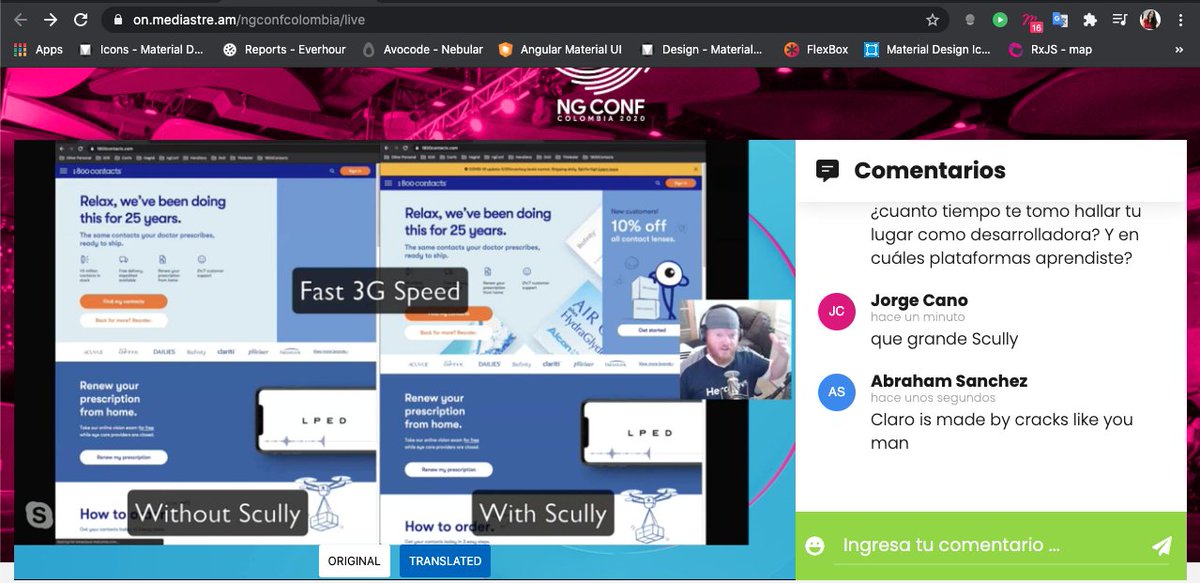Open the RxJS - map bookmark
1200x583 pixels.
pos(1050,49)
